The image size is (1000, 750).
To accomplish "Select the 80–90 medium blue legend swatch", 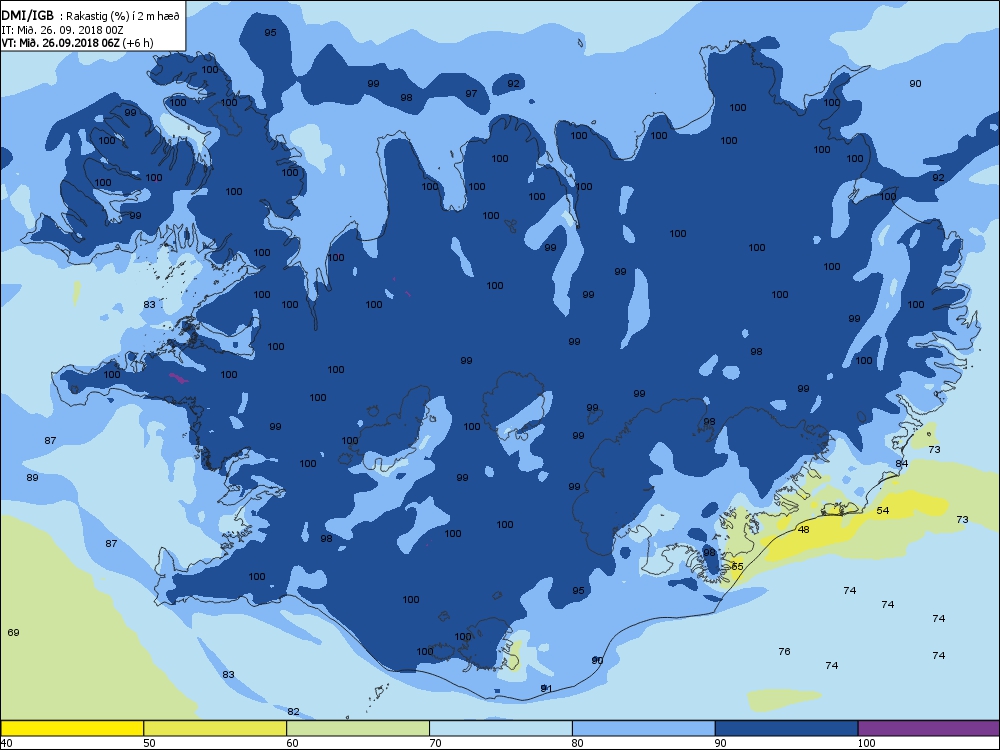I will coord(643,728).
